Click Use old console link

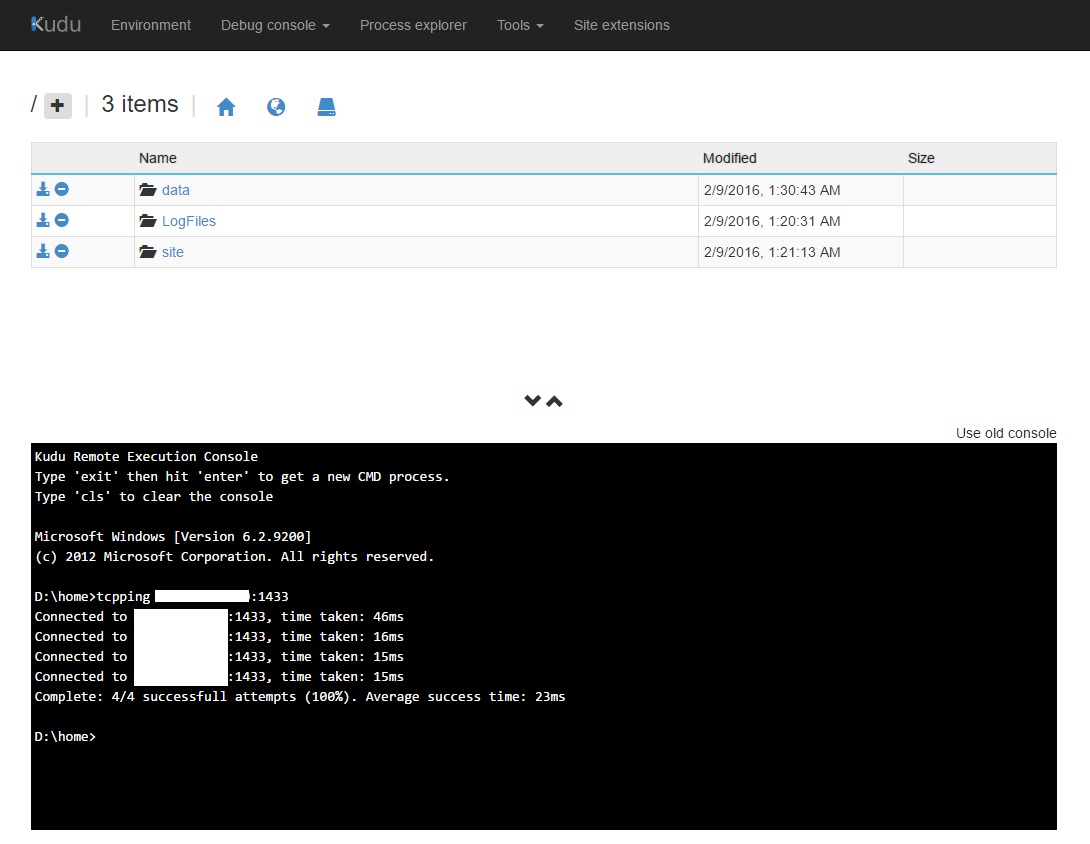point(1006,433)
